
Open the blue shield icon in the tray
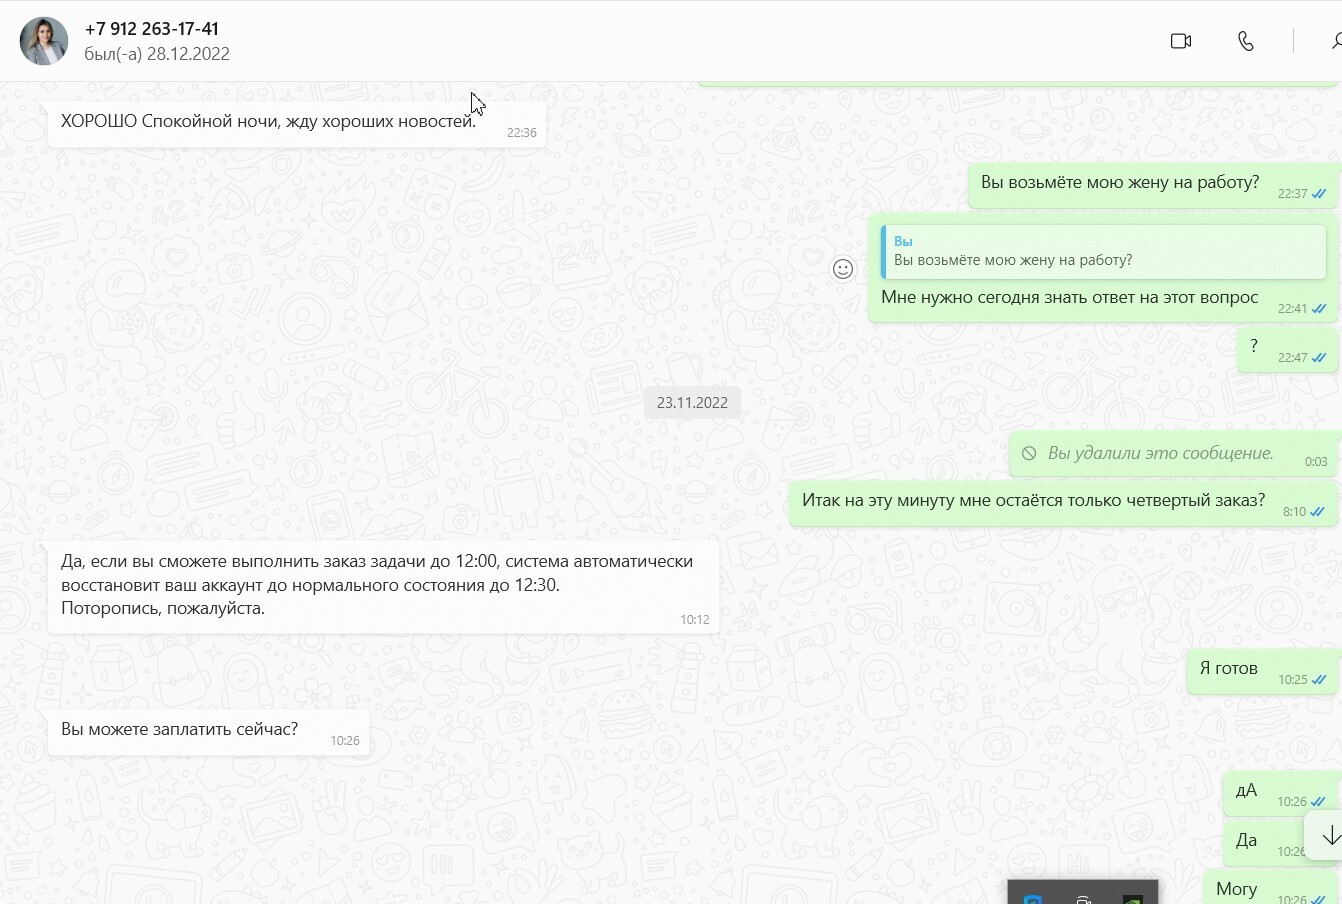coord(1032,898)
